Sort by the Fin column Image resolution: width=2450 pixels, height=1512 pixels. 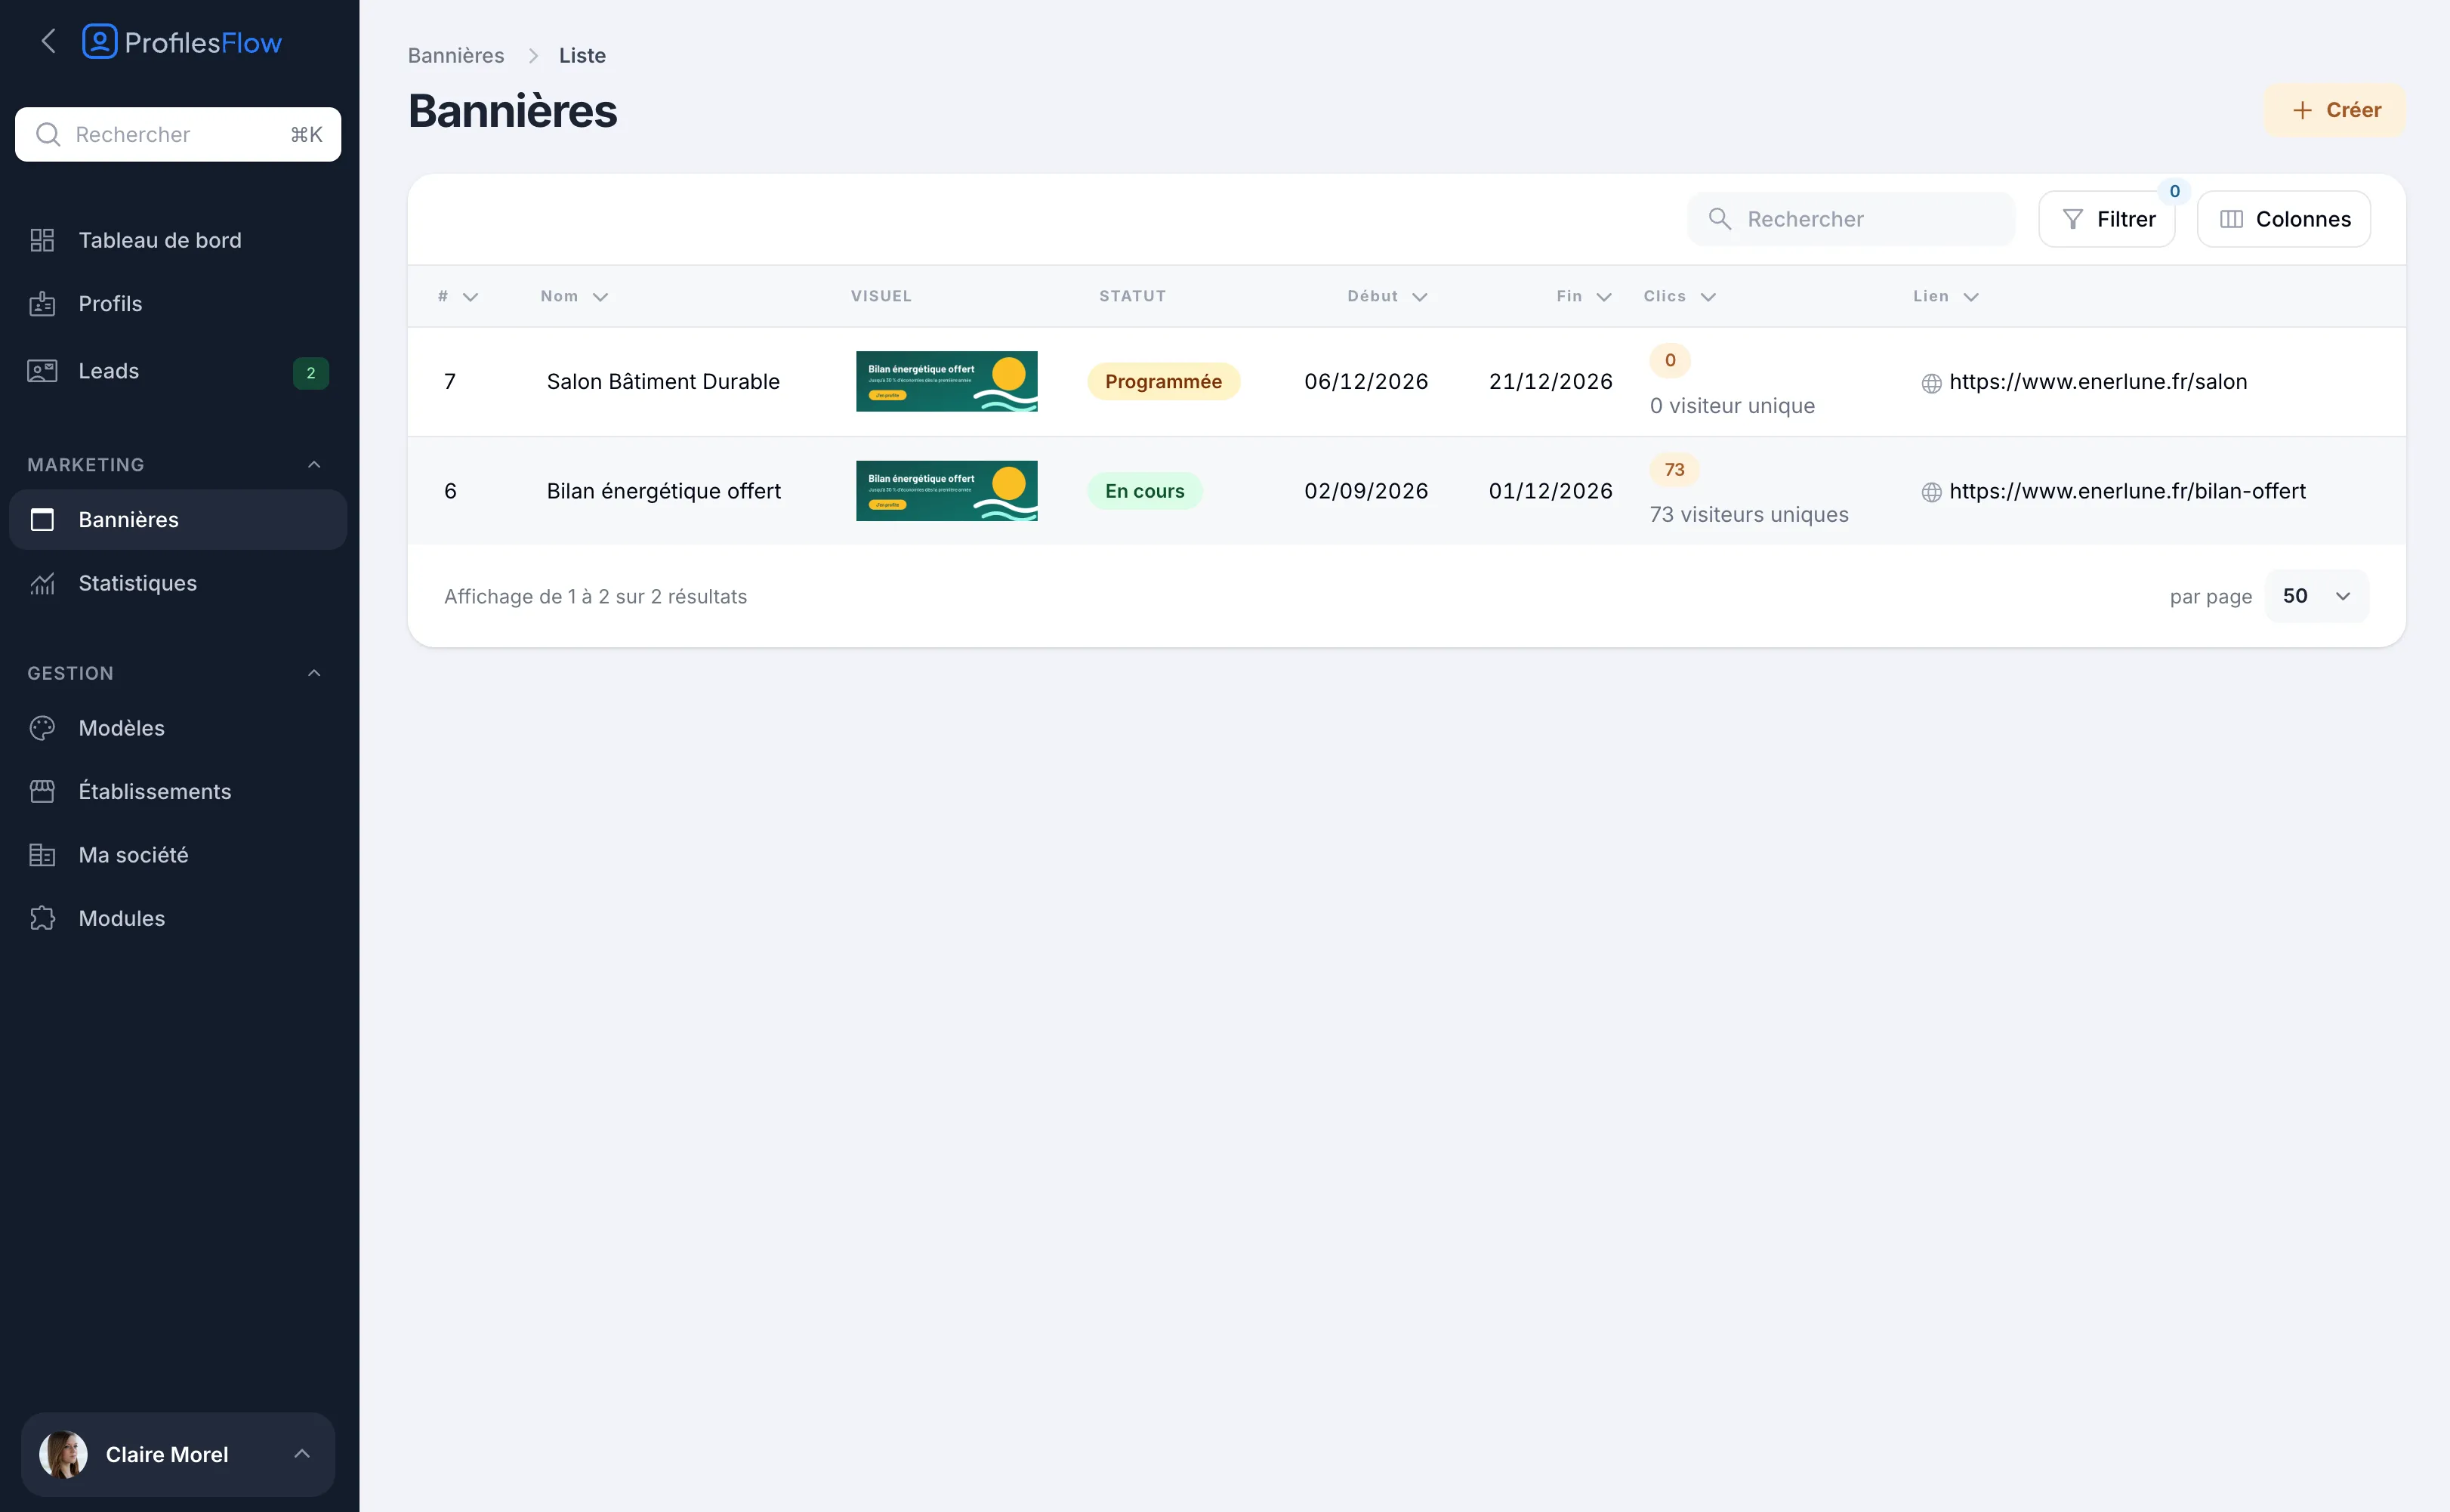(1584, 296)
